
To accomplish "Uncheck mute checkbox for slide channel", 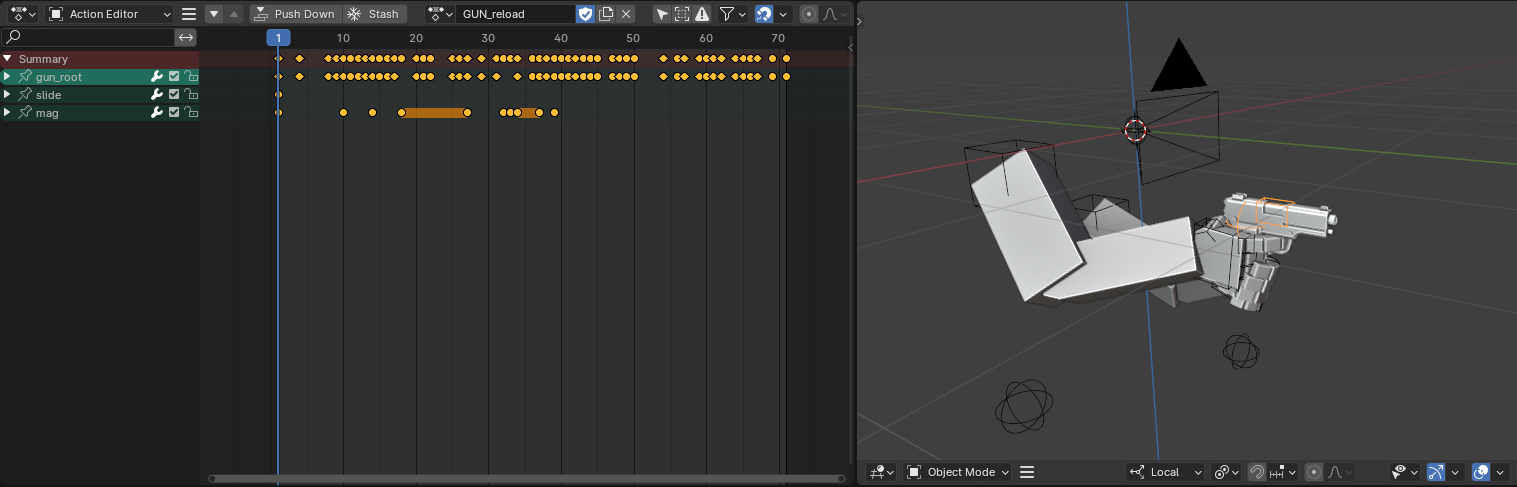I will 174,95.
